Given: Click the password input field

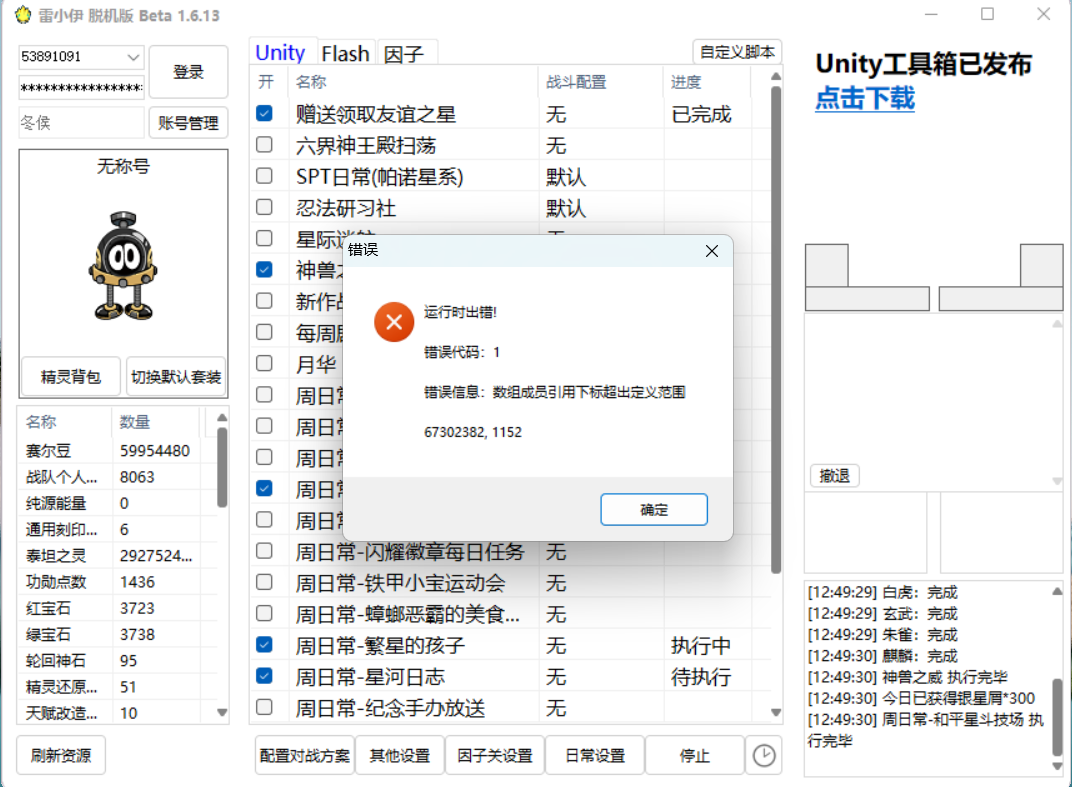Looking at the screenshot, I should (80, 87).
